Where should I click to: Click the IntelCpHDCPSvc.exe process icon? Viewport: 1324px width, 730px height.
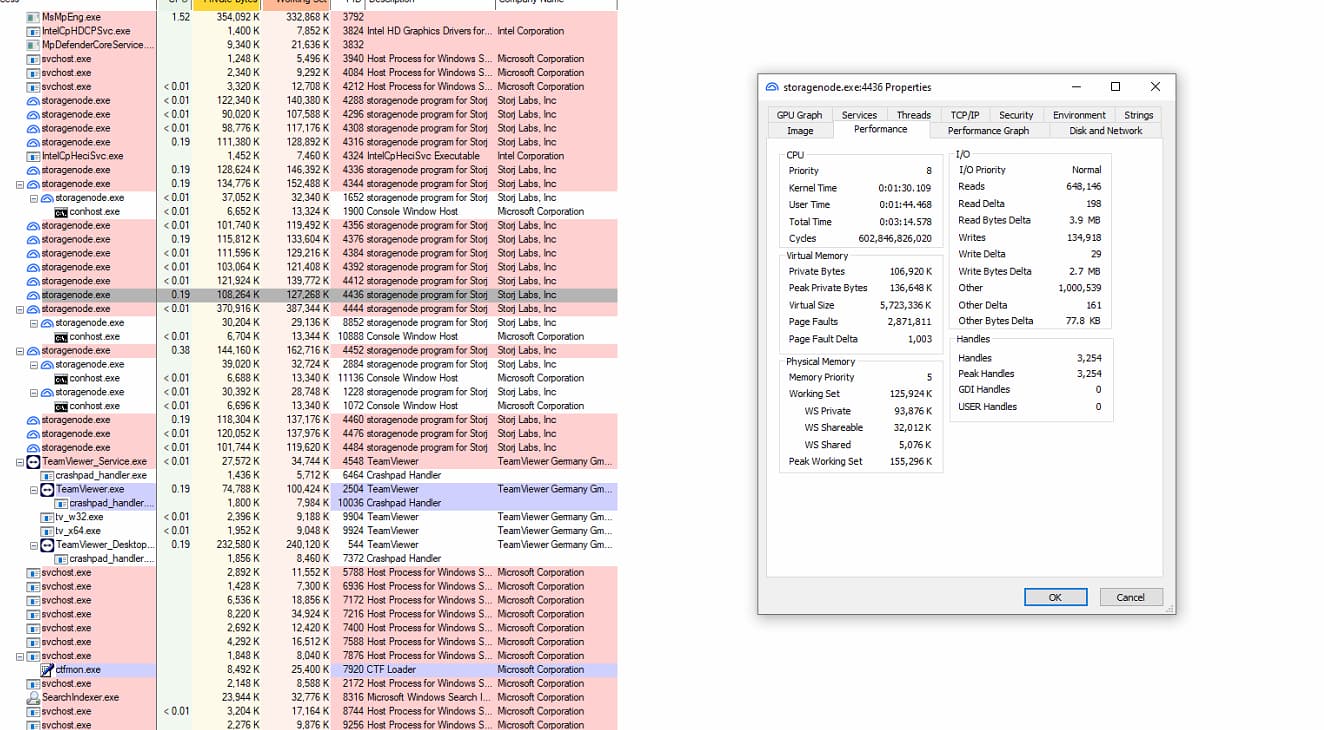[33, 31]
